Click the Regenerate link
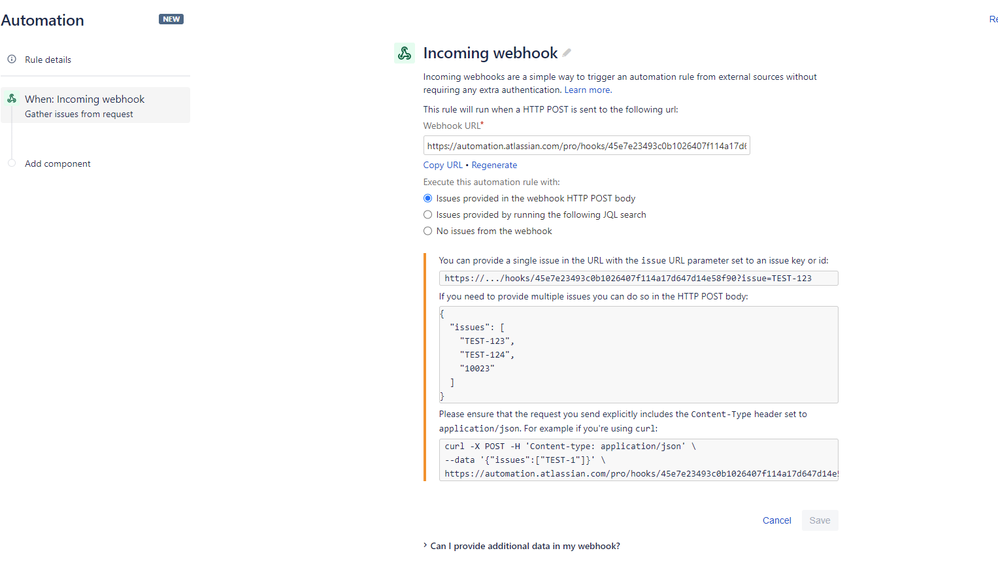 click(x=494, y=165)
